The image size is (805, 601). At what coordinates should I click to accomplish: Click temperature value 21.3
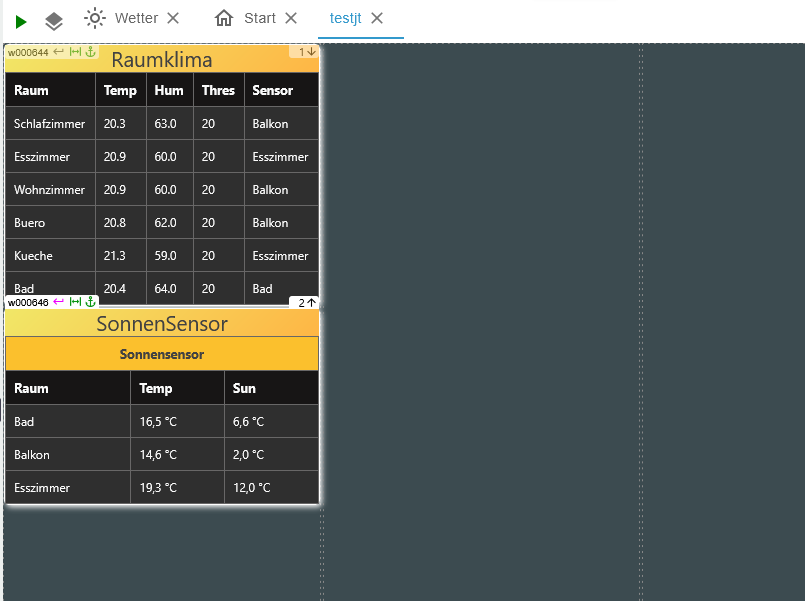coord(114,256)
